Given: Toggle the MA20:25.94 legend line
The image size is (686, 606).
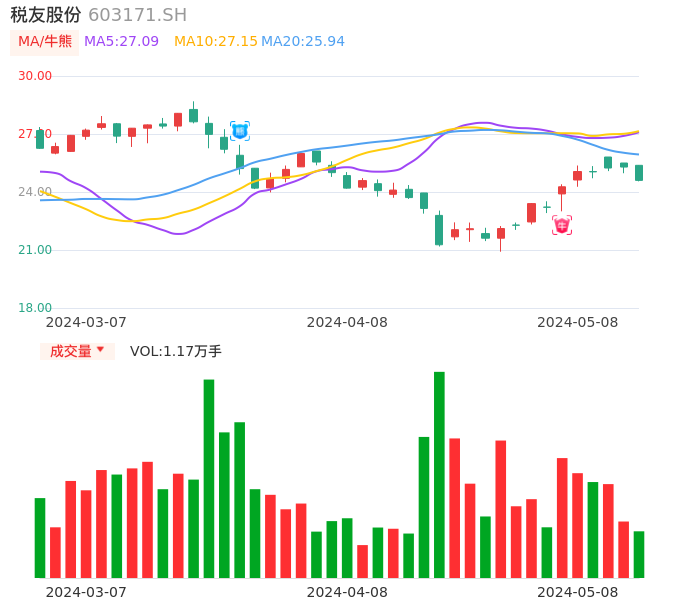Looking at the screenshot, I should pos(303,42).
